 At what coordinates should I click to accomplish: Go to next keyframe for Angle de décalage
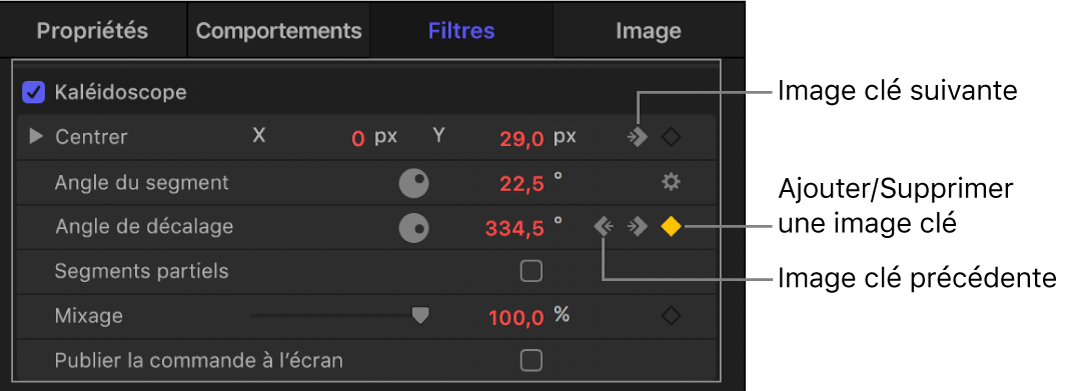tap(637, 226)
